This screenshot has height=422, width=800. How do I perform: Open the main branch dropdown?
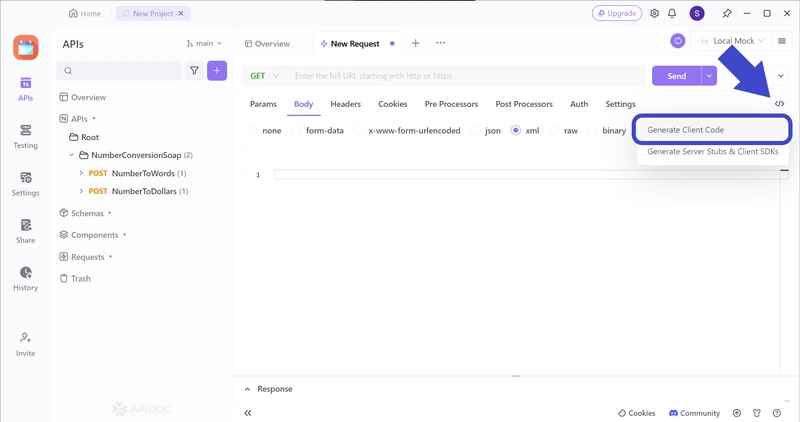(204, 43)
